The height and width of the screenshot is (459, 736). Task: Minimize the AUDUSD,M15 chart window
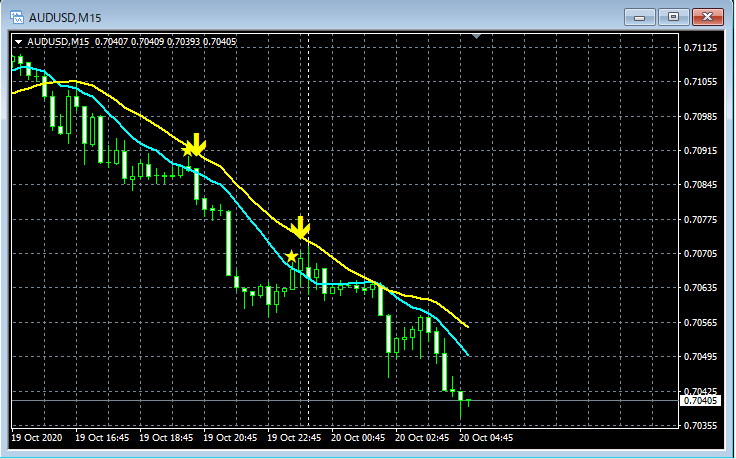pos(639,17)
